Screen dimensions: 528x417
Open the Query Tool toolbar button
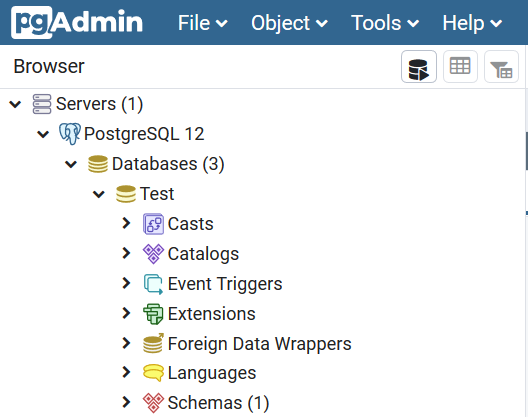tap(419, 67)
